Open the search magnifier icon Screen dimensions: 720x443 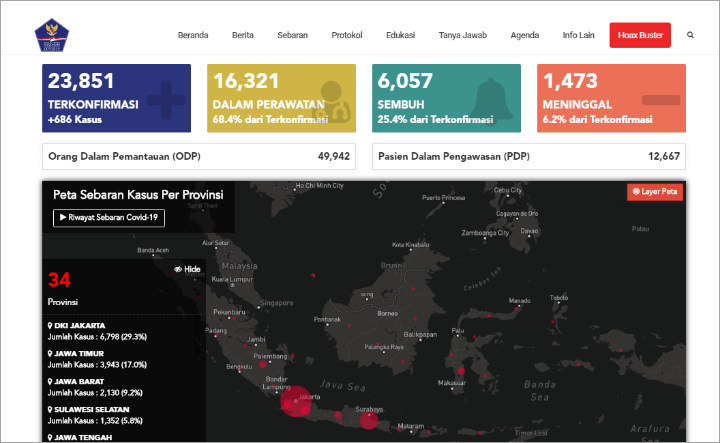click(690, 35)
